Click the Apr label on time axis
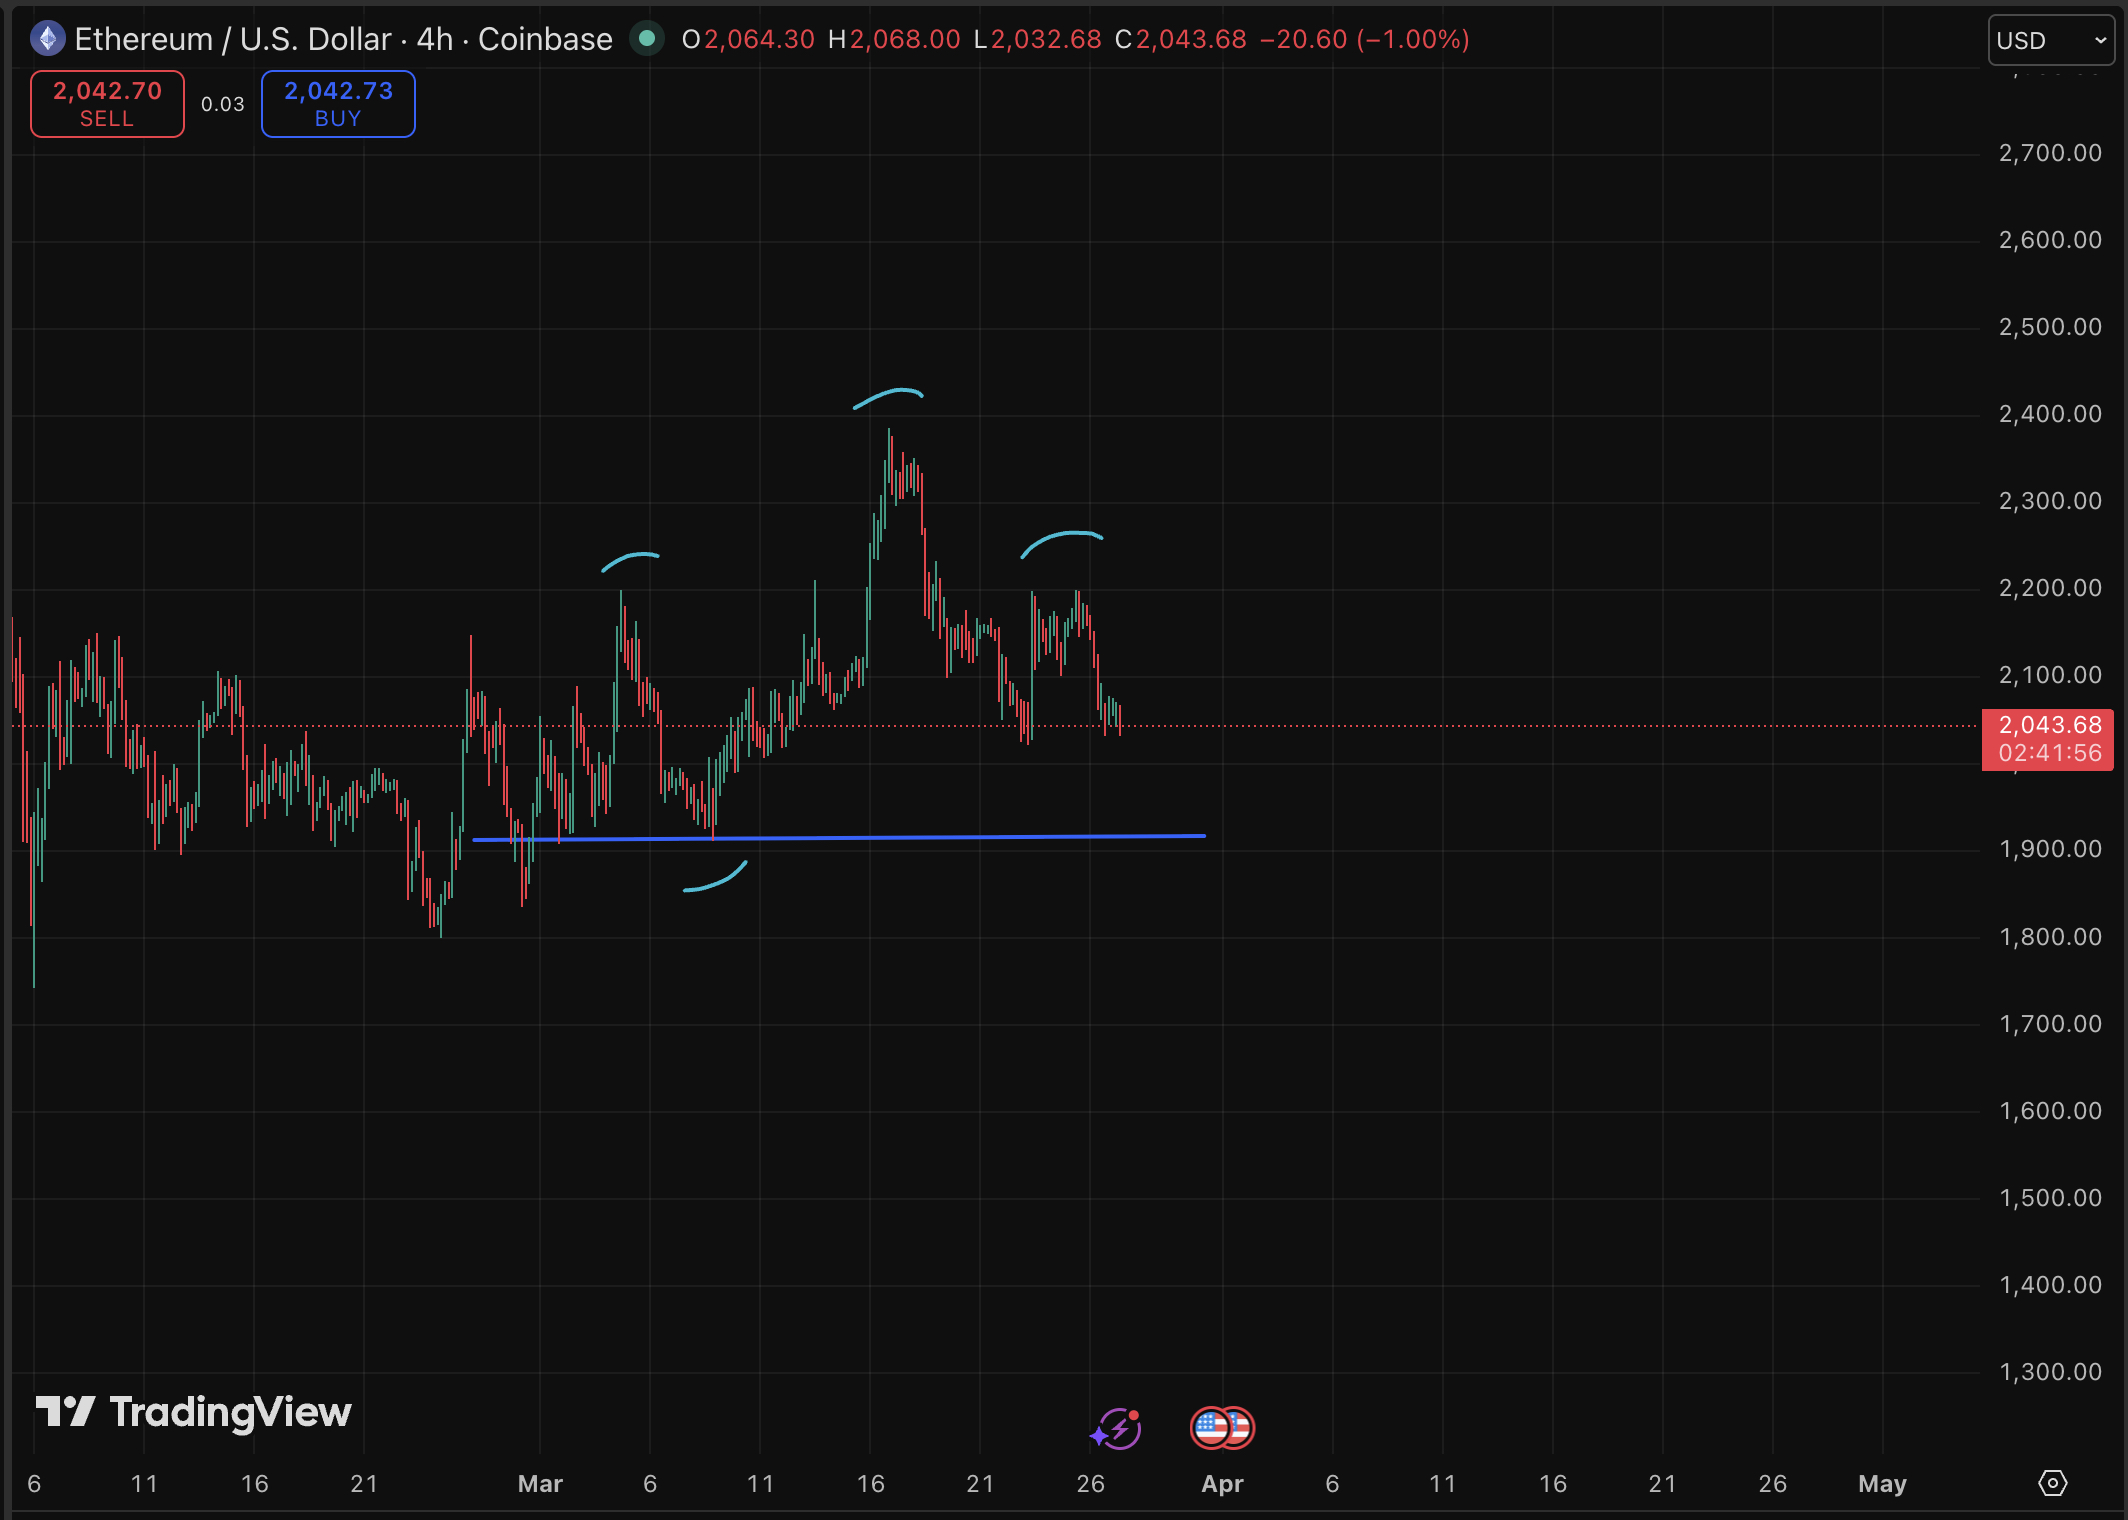The width and height of the screenshot is (2128, 1520). coord(1222,1484)
